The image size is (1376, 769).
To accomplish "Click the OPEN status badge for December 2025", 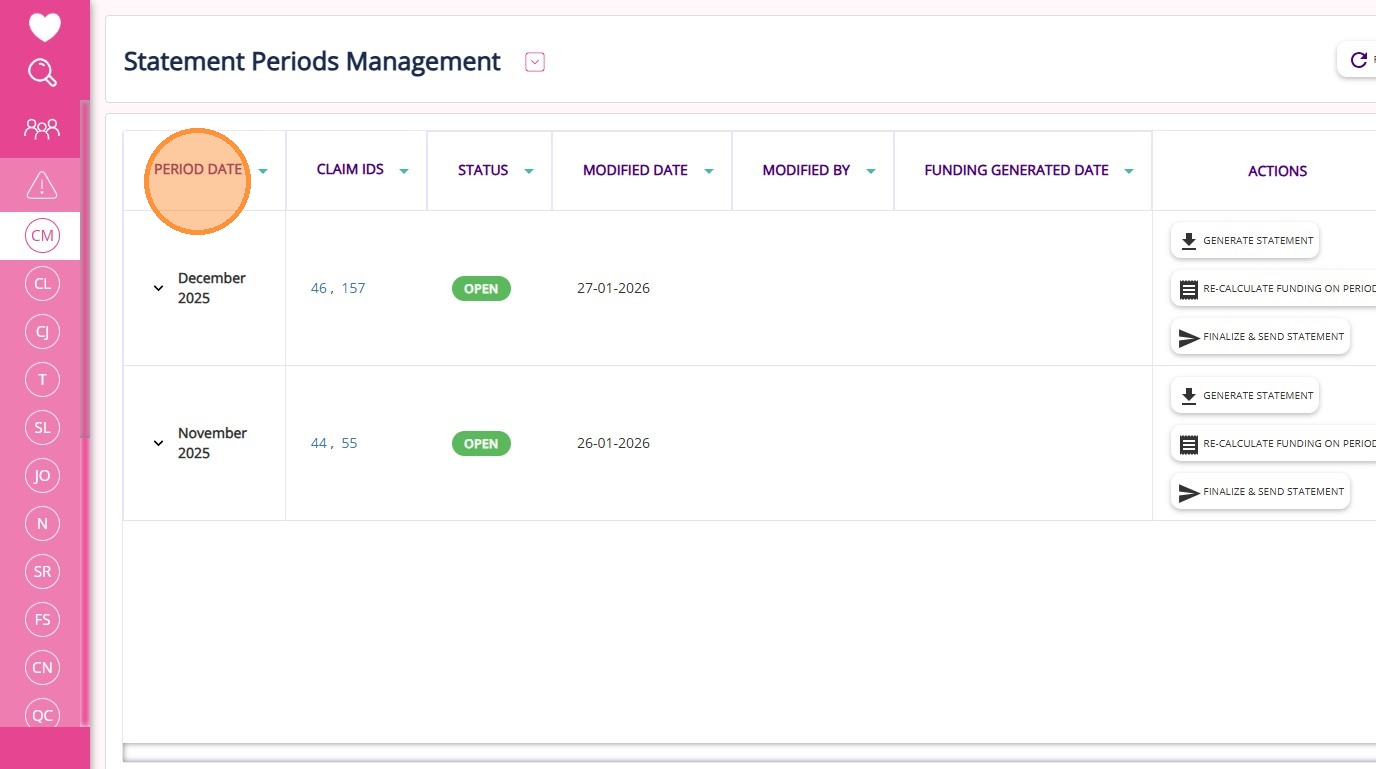I will [481, 288].
